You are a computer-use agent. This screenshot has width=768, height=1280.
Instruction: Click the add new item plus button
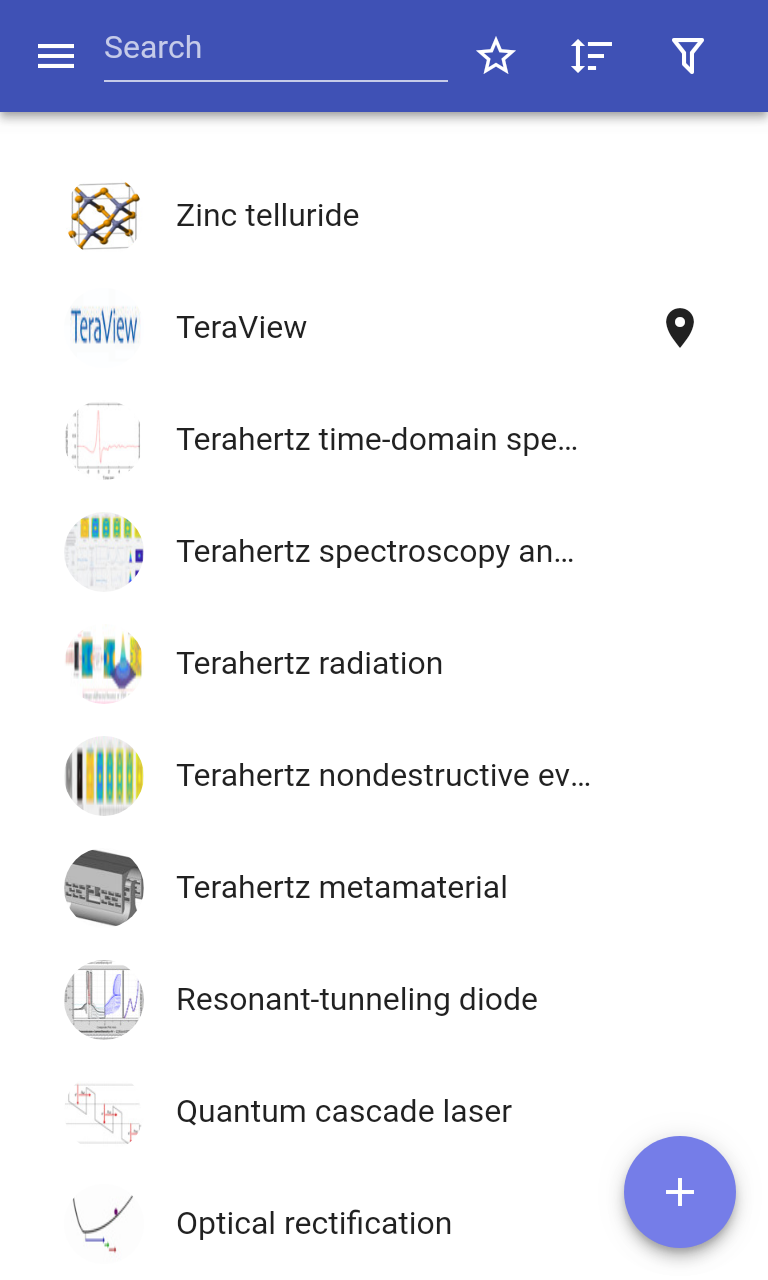tap(680, 1192)
